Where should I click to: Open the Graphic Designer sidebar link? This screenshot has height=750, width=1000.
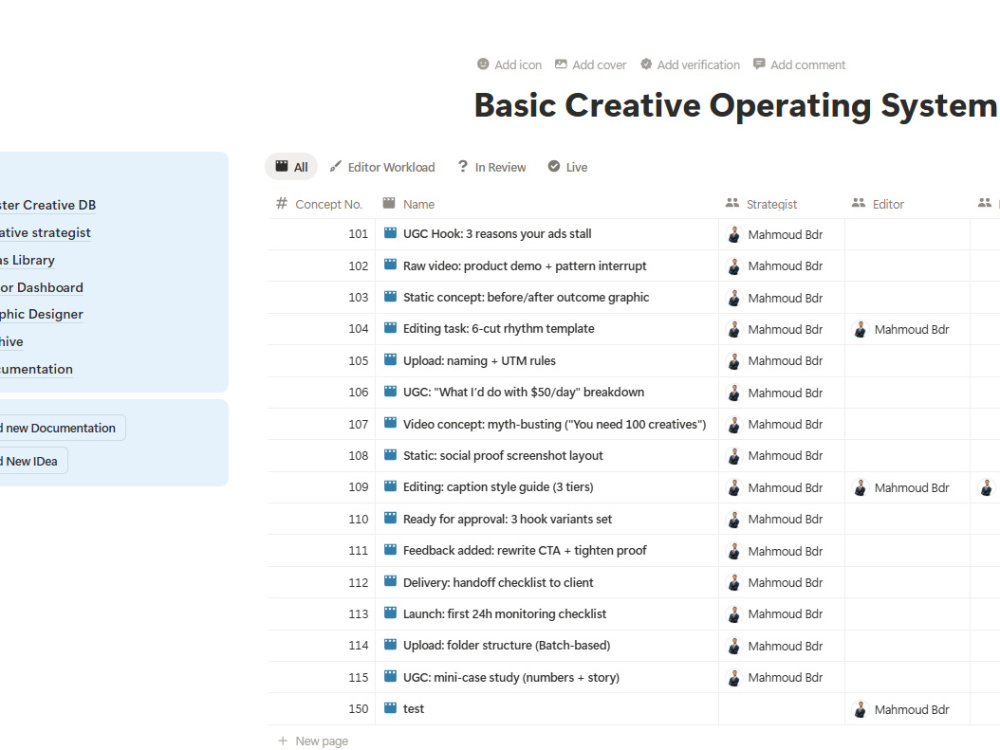[41, 314]
